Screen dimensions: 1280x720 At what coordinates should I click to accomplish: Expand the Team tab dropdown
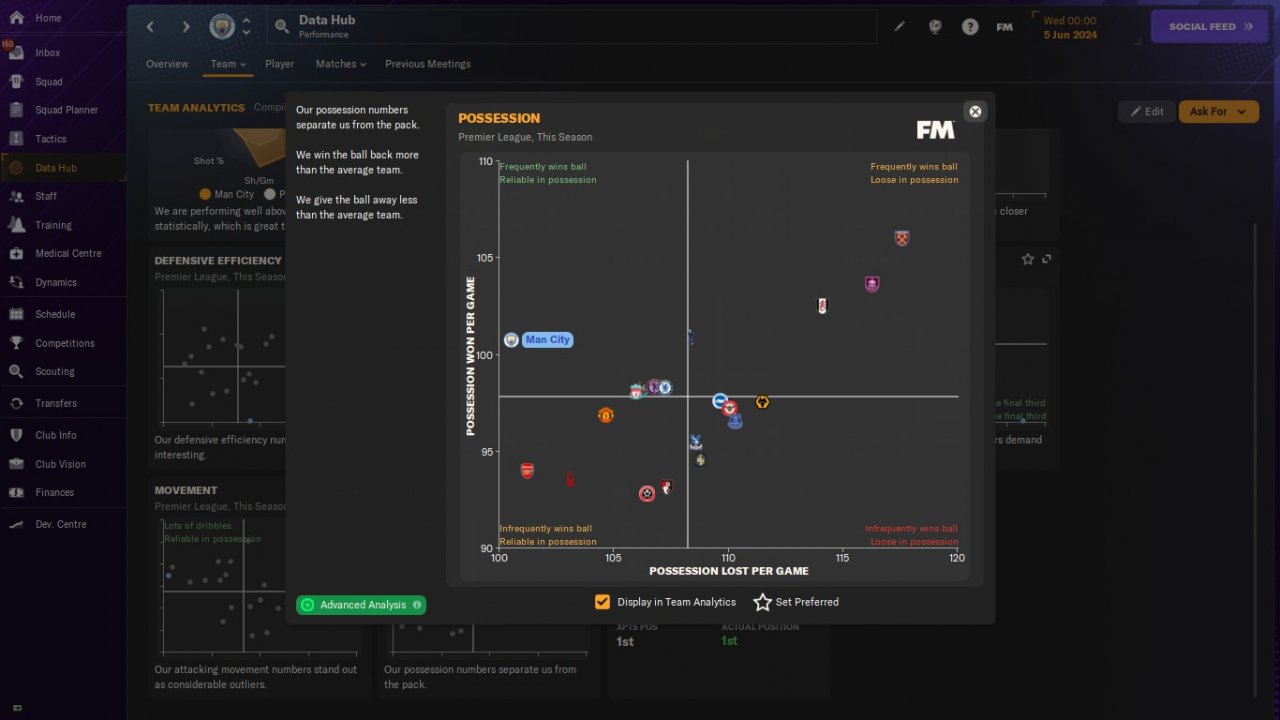(x=228, y=64)
